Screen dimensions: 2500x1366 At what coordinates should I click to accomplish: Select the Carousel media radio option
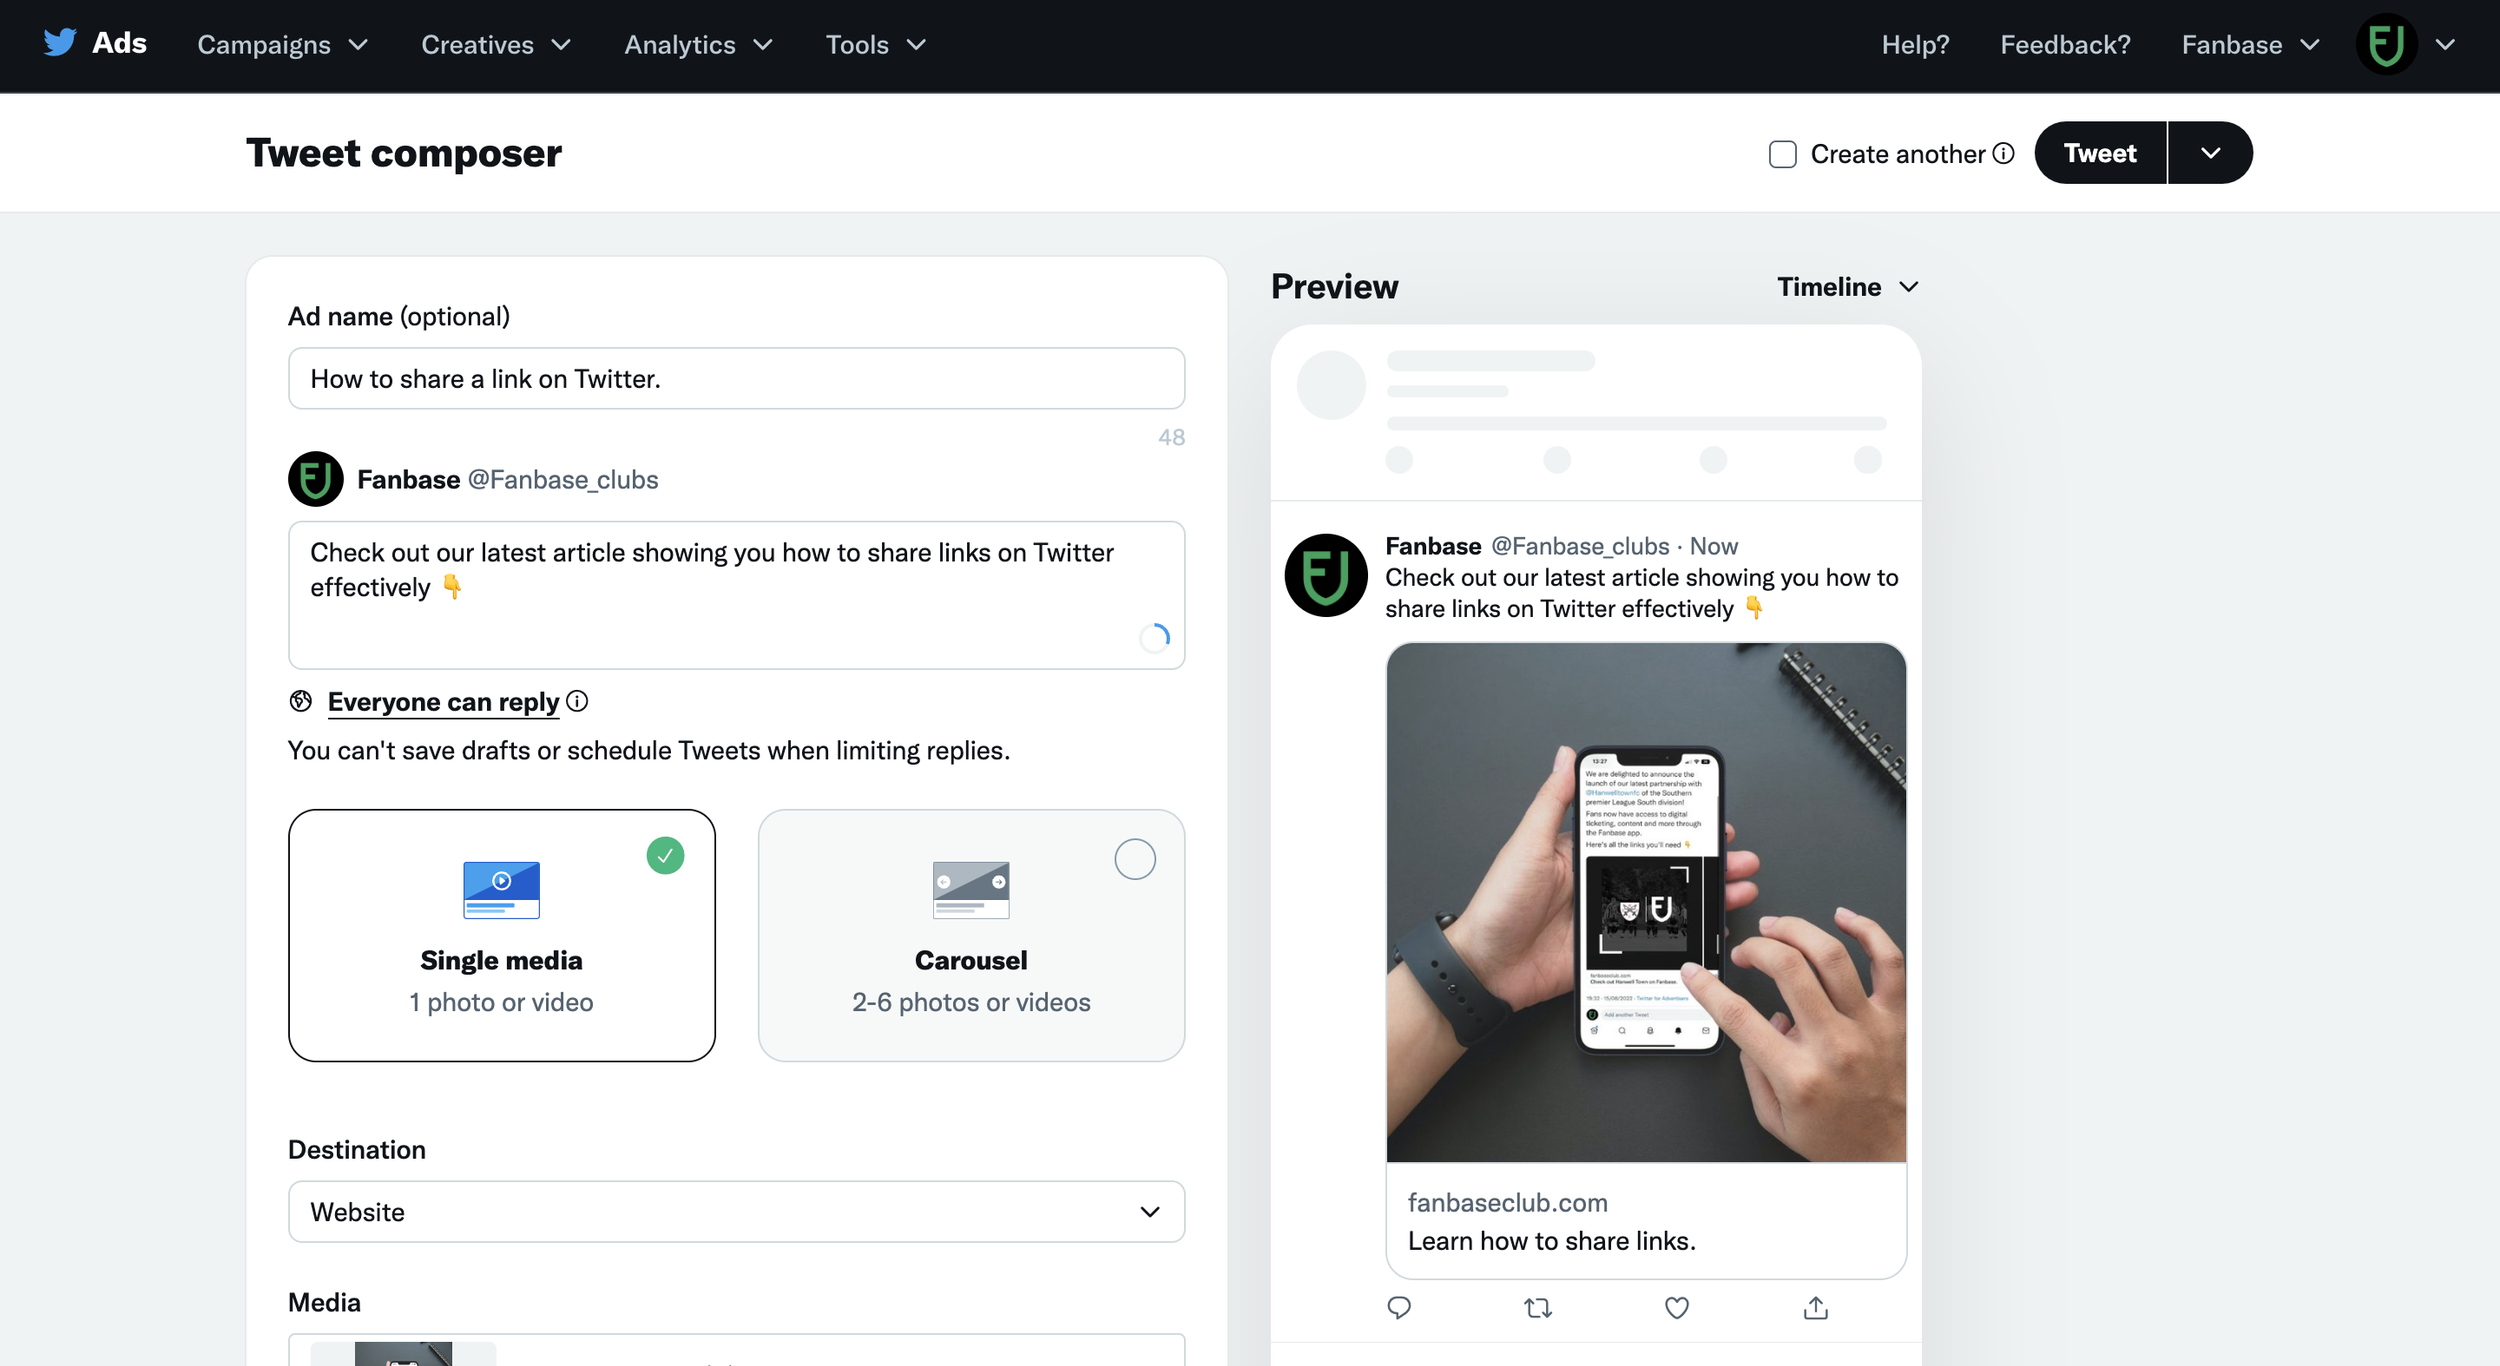(1135, 859)
